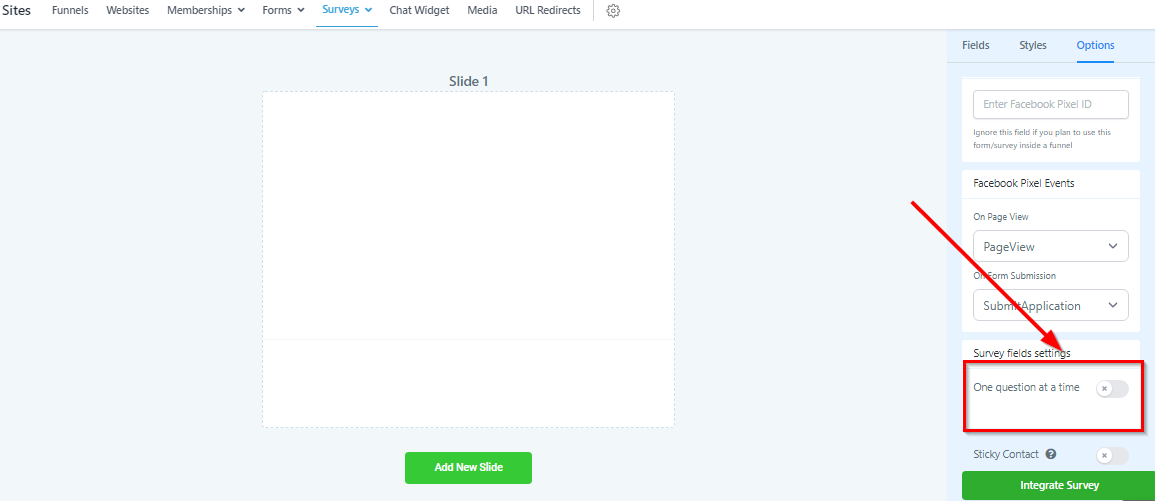The height and width of the screenshot is (501, 1155).
Task: Open URL Redirects page
Action: (x=547, y=10)
